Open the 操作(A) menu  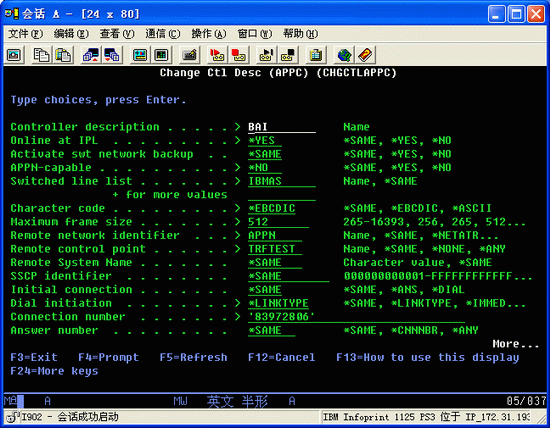click(209, 34)
